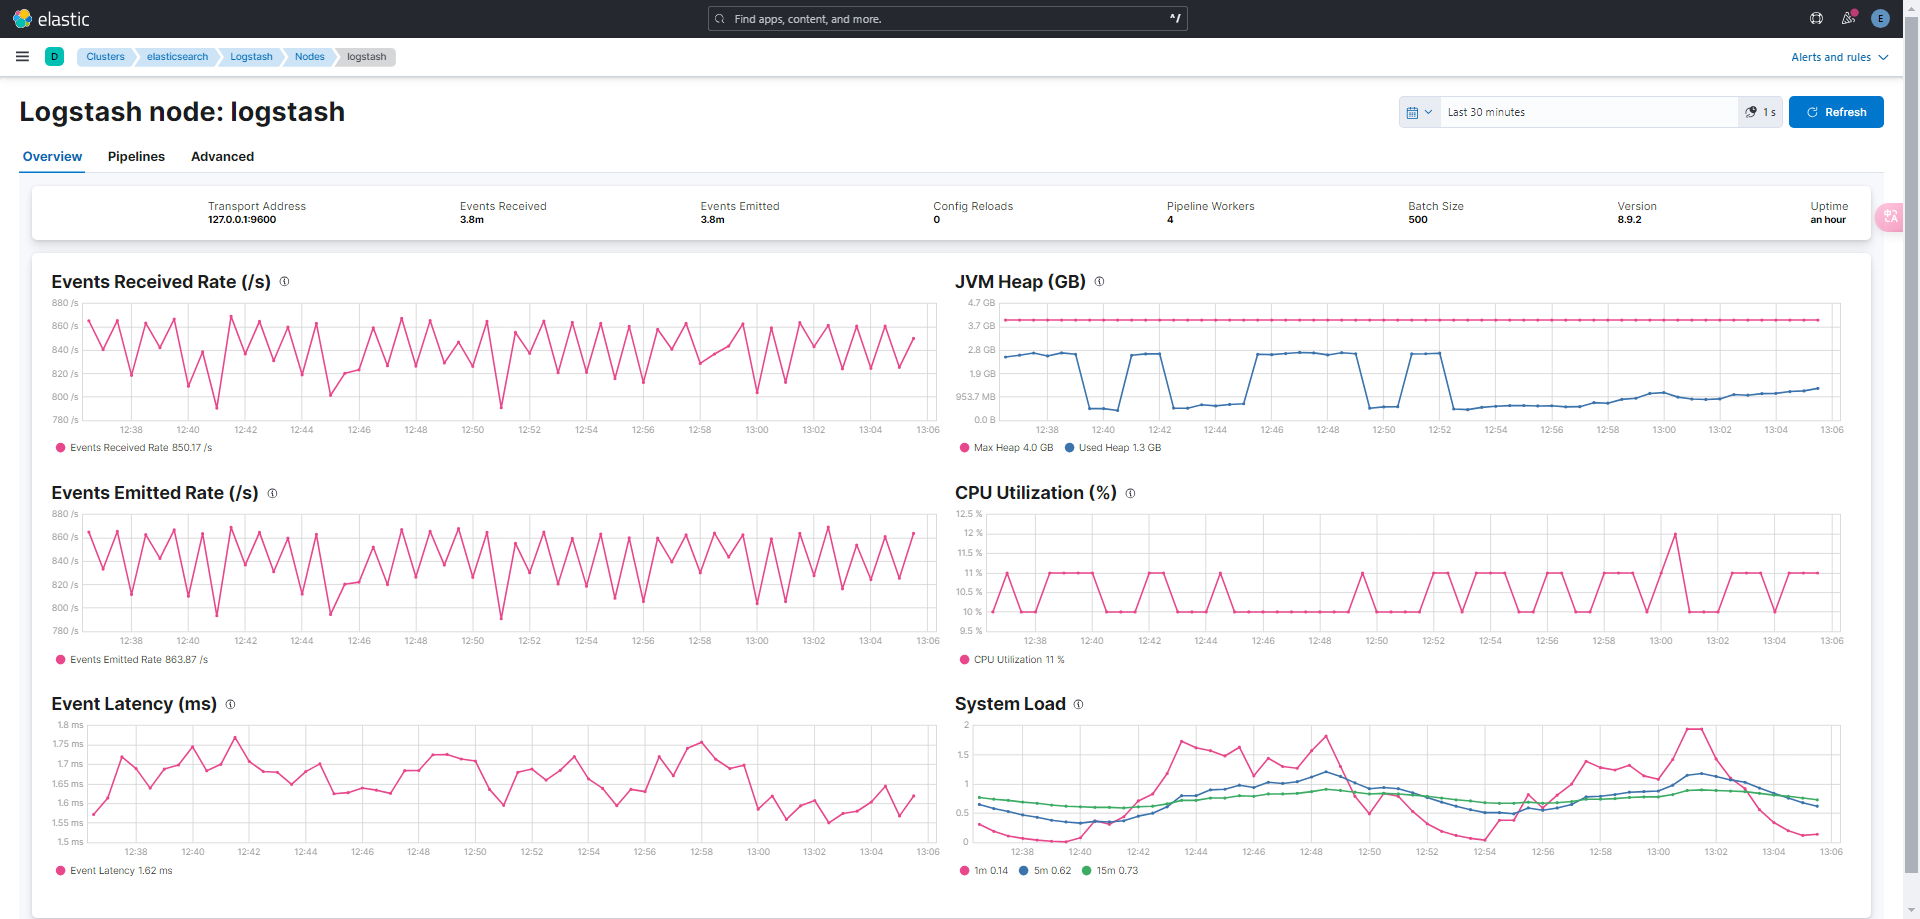Open the user account avatar E
Image resolution: width=1920 pixels, height=919 pixels.
[x=1880, y=19]
